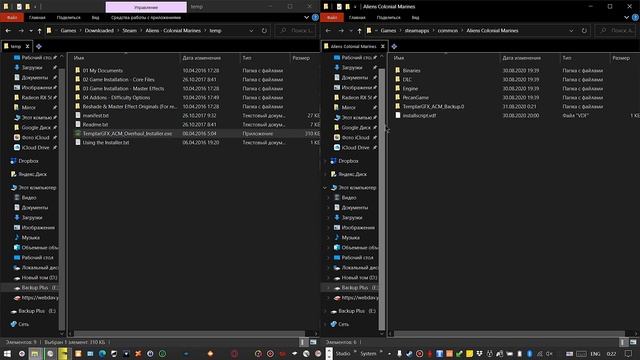The width and height of the screenshot is (640, 360).
Task: Show hidden tray icons arrow
Action: (x=389, y=353)
